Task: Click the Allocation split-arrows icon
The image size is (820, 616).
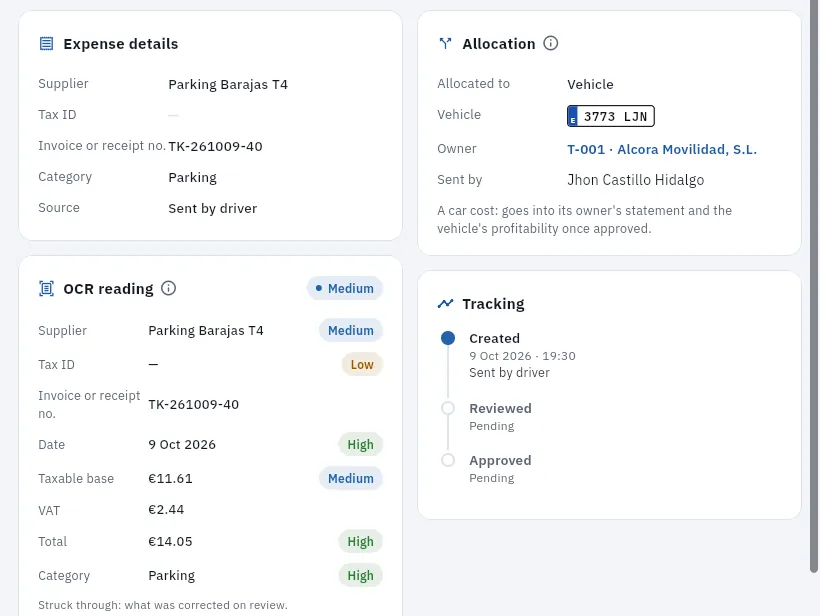Action: click(x=446, y=43)
